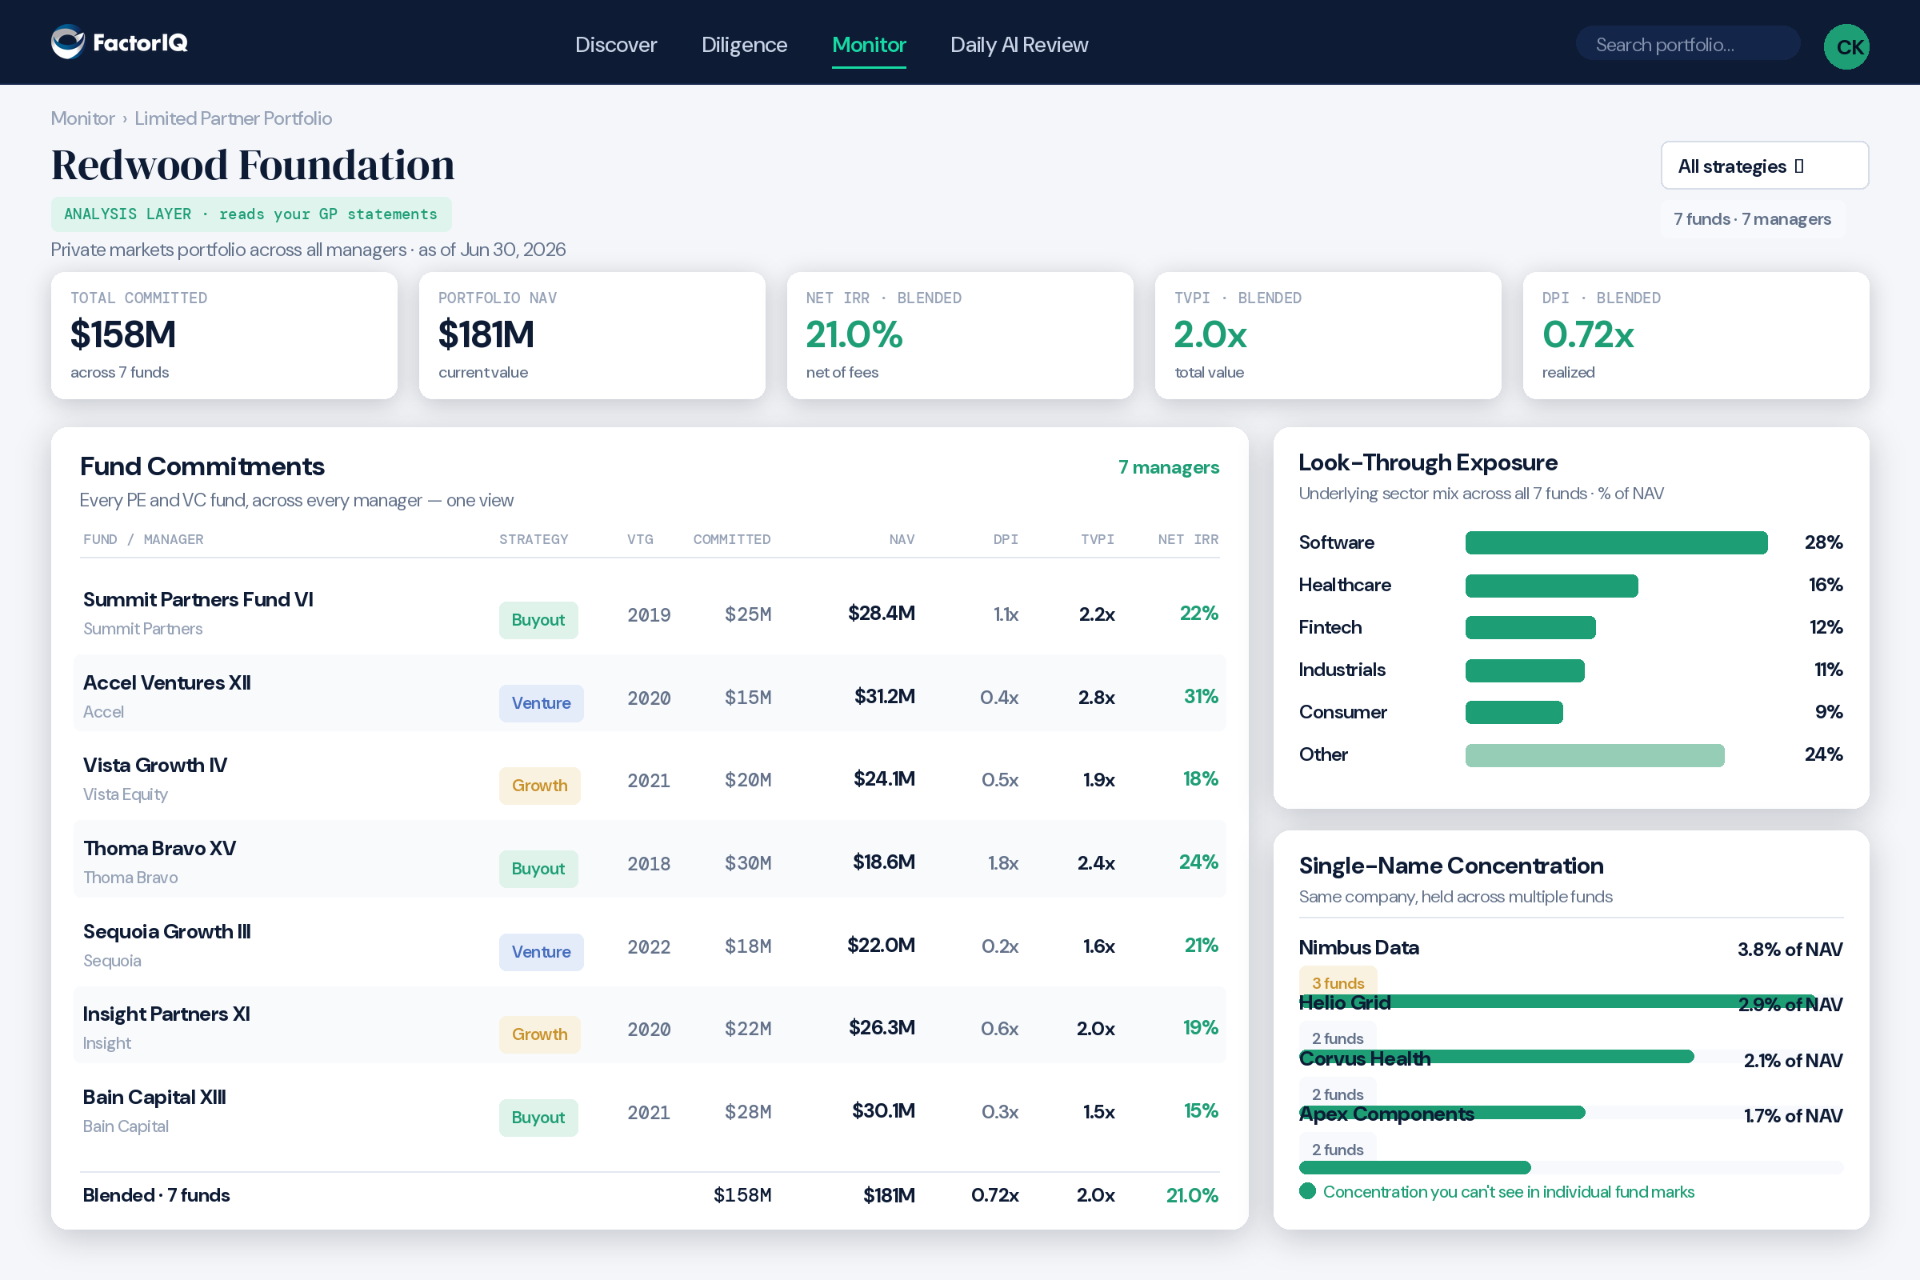Select Sequoia Growth III fund
This screenshot has height=1280, width=1920.
[649, 945]
